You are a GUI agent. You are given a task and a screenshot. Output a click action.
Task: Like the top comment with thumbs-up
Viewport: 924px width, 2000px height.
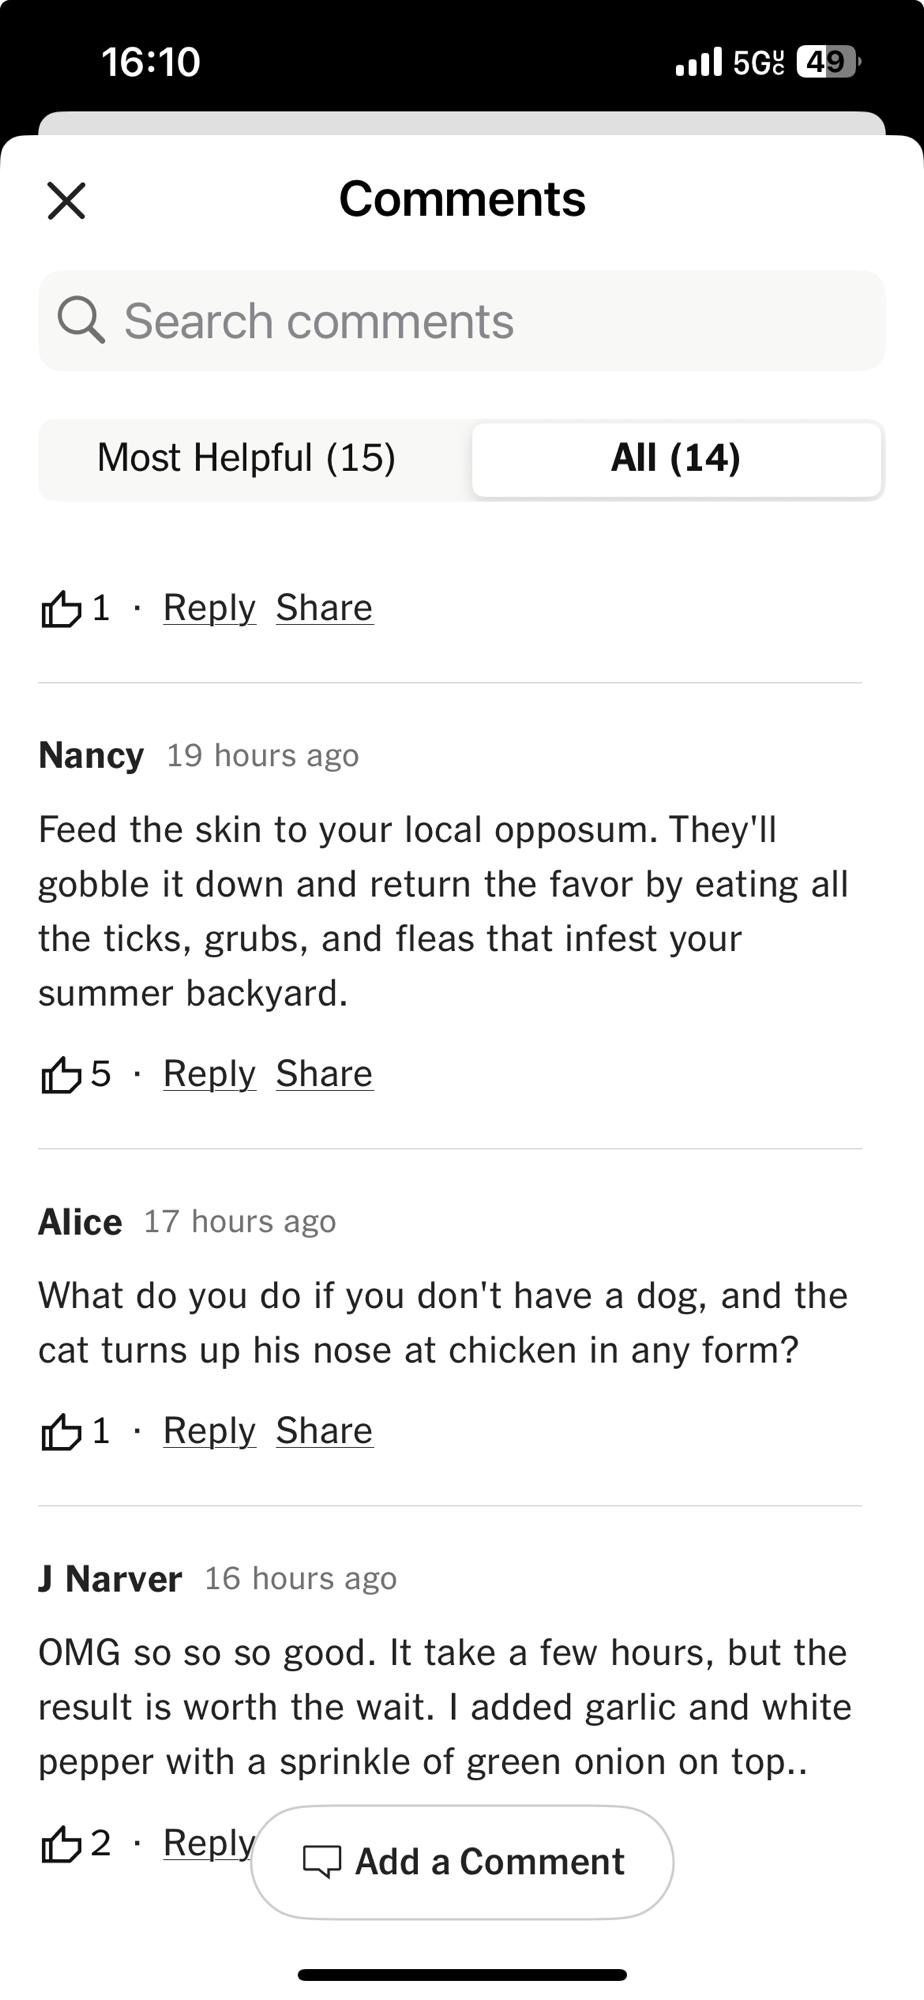coord(61,608)
